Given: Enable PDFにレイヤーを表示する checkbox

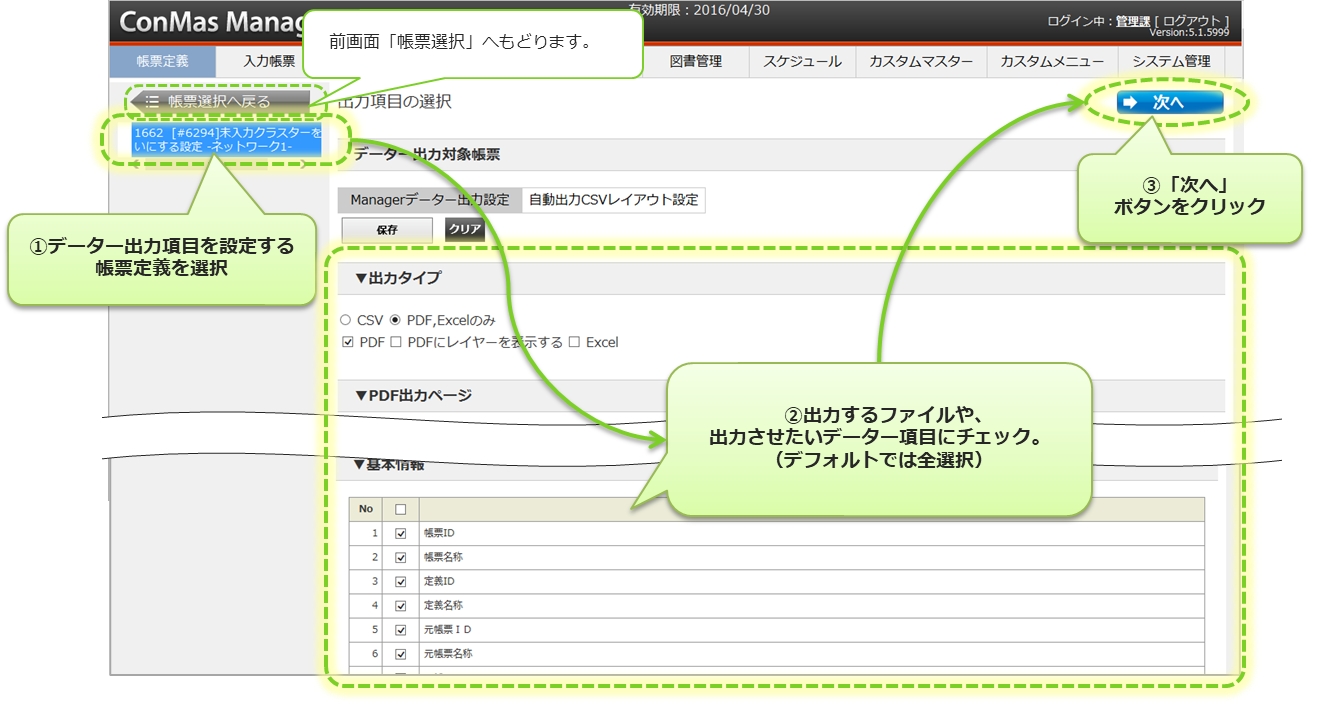Looking at the screenshot, I should [x=396, y=342].
